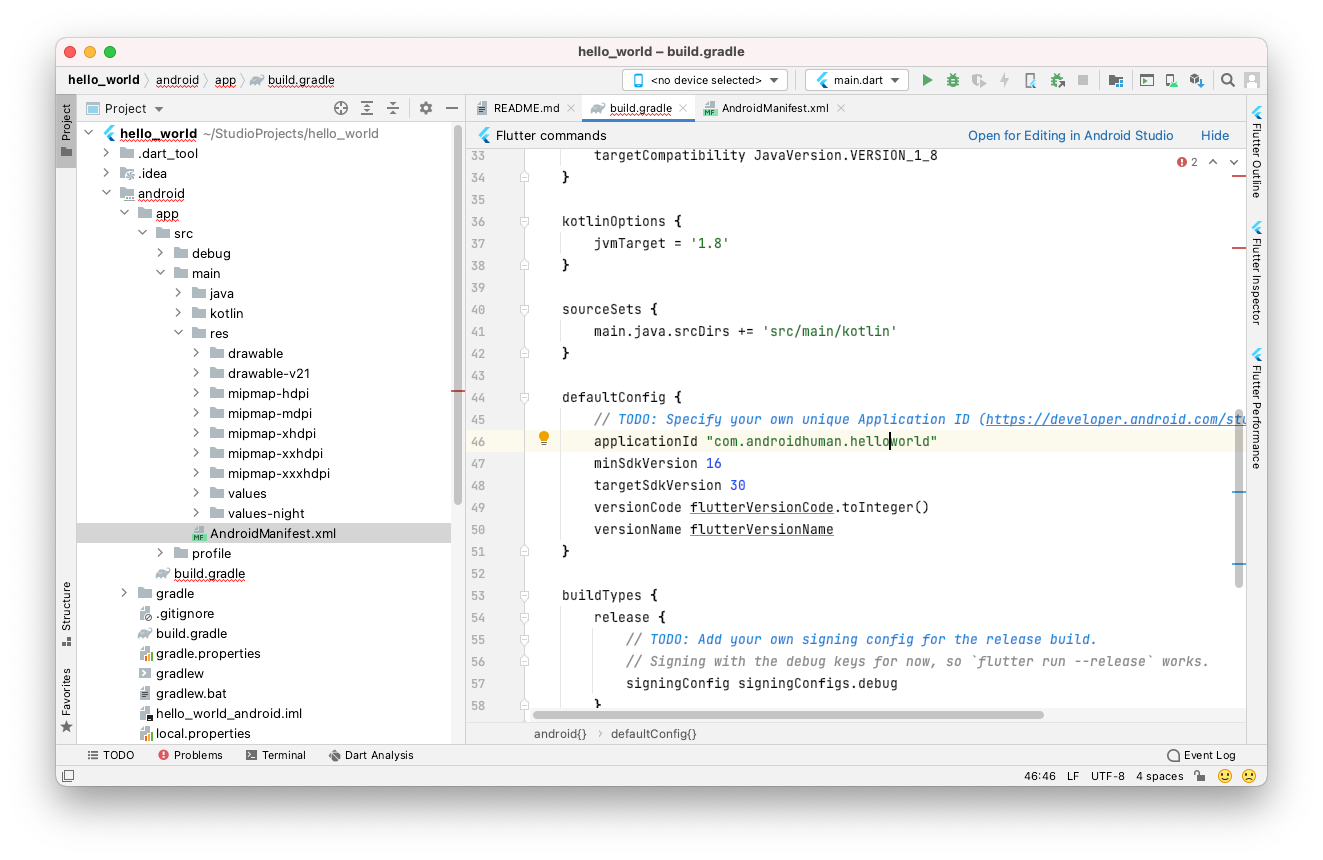
Task: Run main.dart with the green play button
Action: click(x=927, y=80)
